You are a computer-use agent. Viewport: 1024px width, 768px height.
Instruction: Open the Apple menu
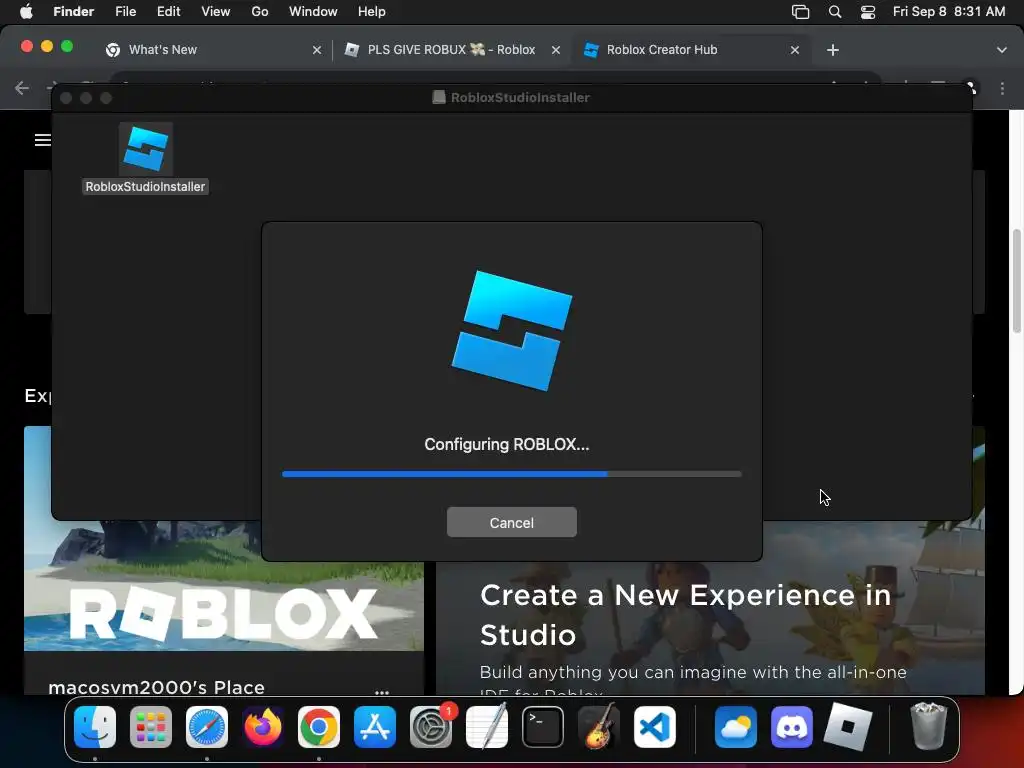coord(26,12)
